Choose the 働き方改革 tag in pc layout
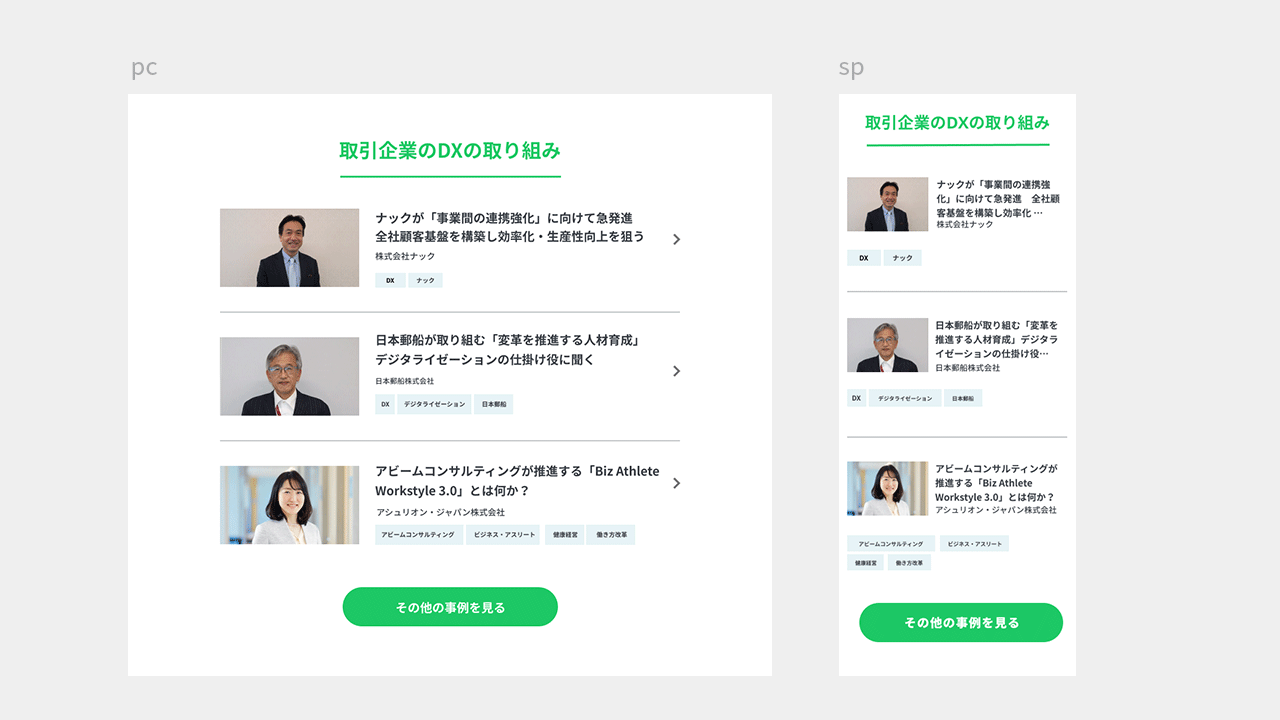The height and width of the screenshot is (720, 1280). (x=611, y=535)
